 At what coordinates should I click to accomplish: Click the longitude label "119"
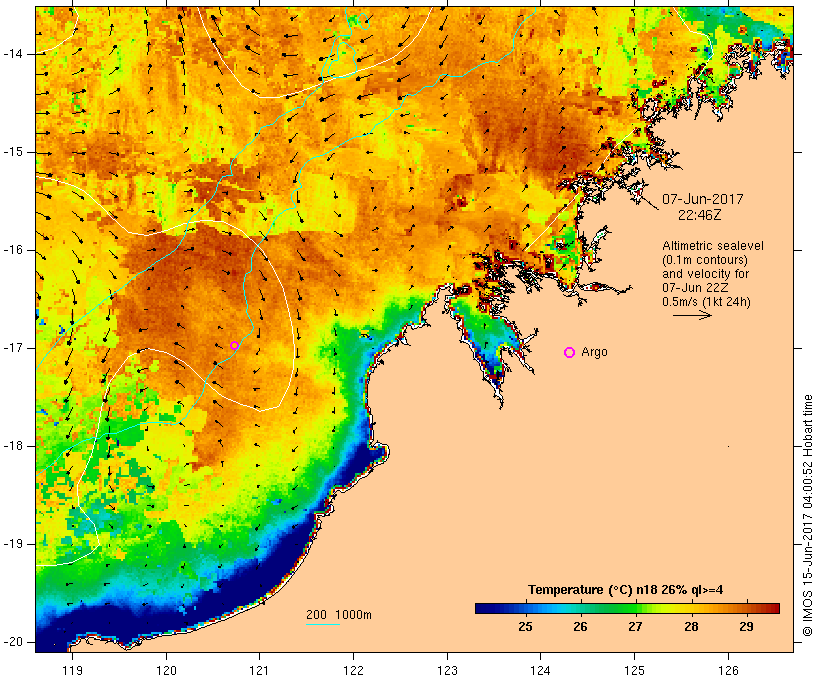point(72,670)
